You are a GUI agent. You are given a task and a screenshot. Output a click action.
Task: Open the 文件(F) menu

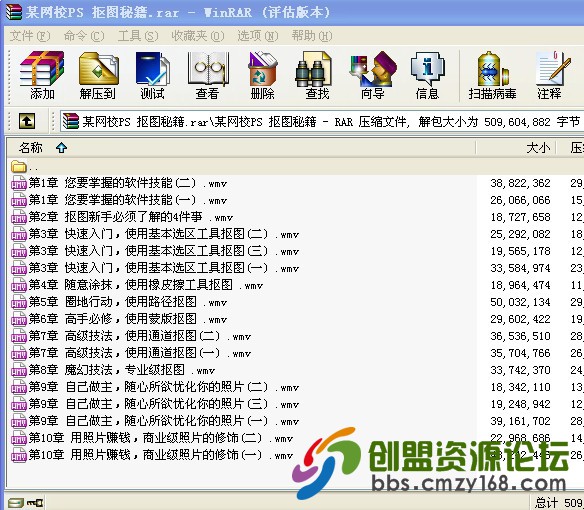[30, 36]
